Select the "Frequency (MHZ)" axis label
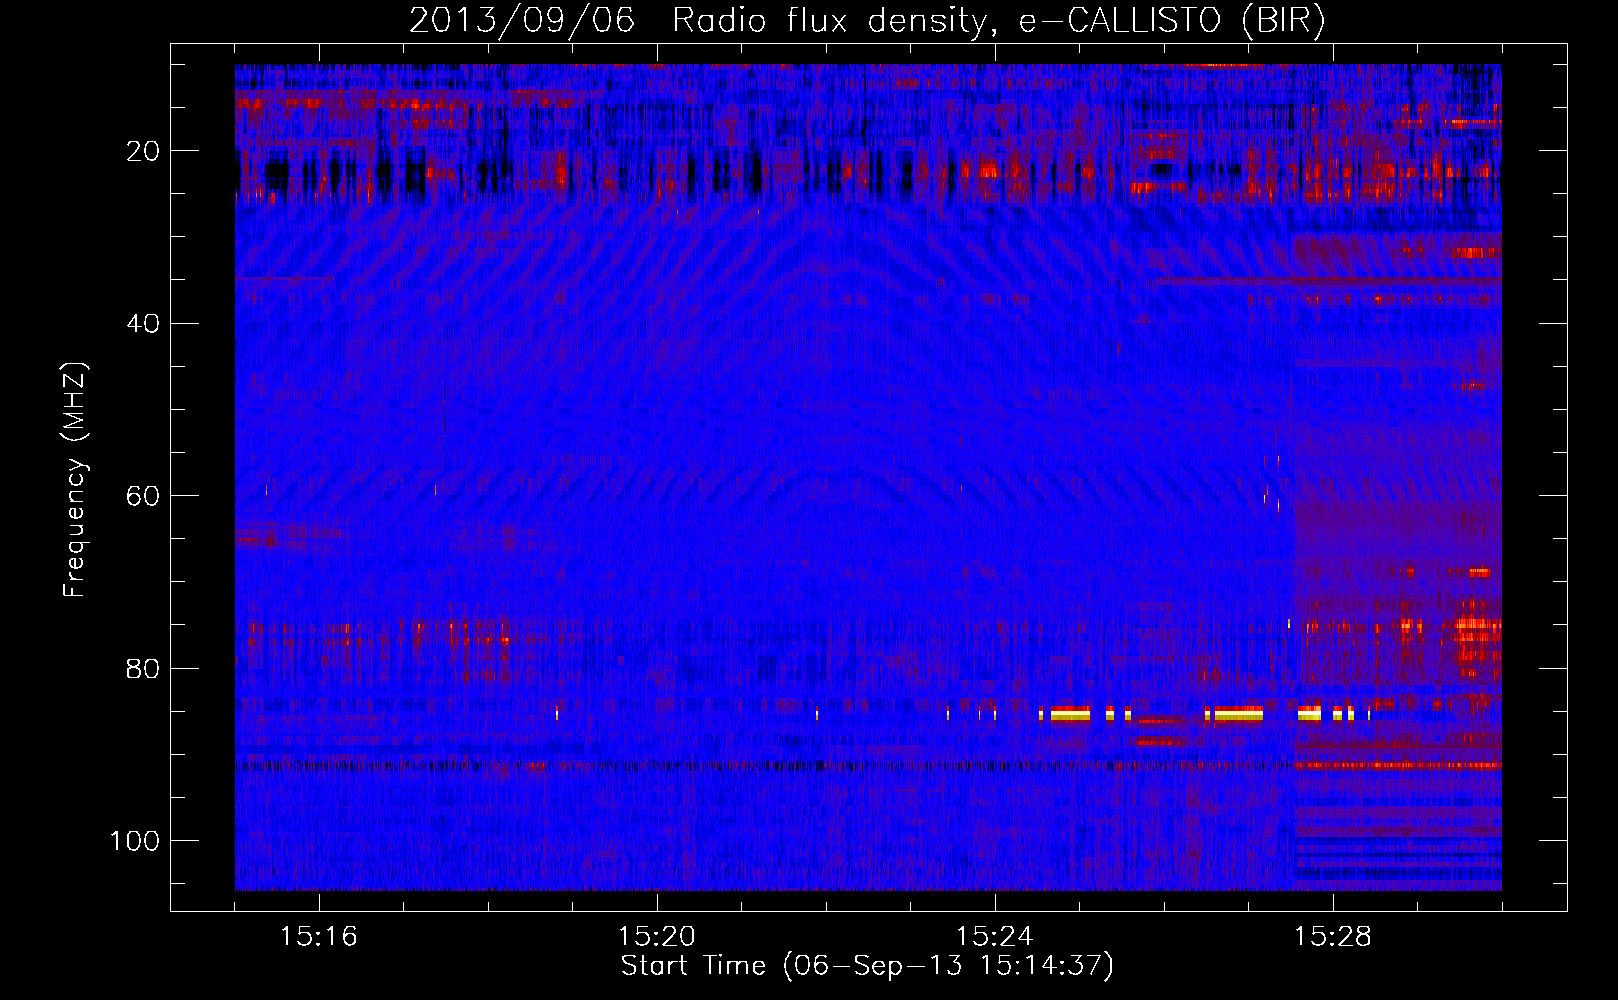Viewport: 1618px width, 1000px height. [76, 480]
